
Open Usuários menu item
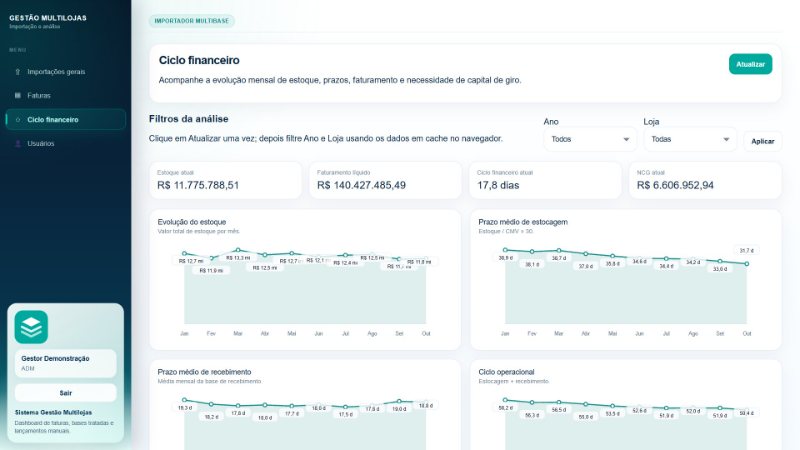(x=66, y=143)
